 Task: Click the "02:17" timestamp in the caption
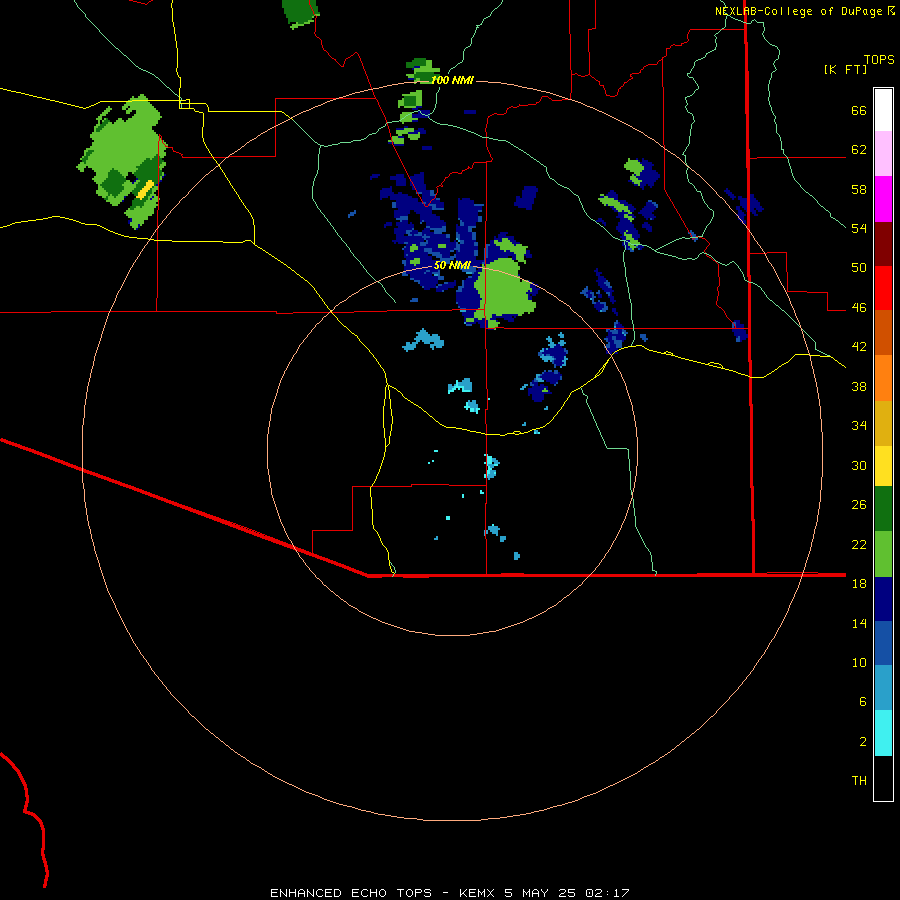pos(607,893)
